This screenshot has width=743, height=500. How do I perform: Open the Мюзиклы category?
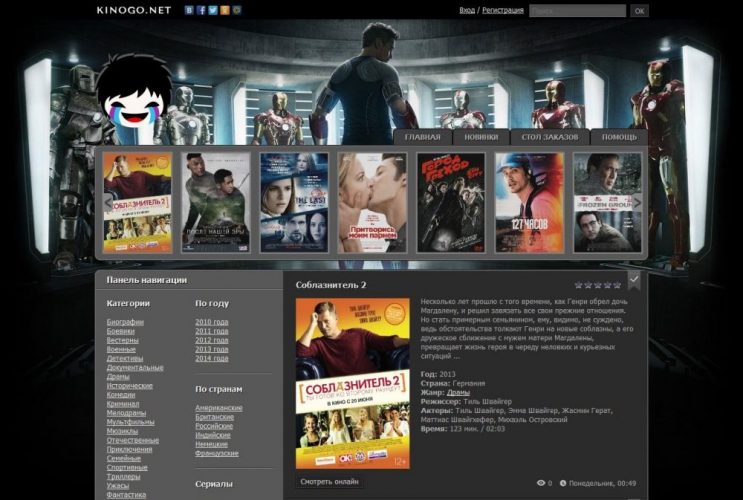pyautogui.click(x=122, y=431)
